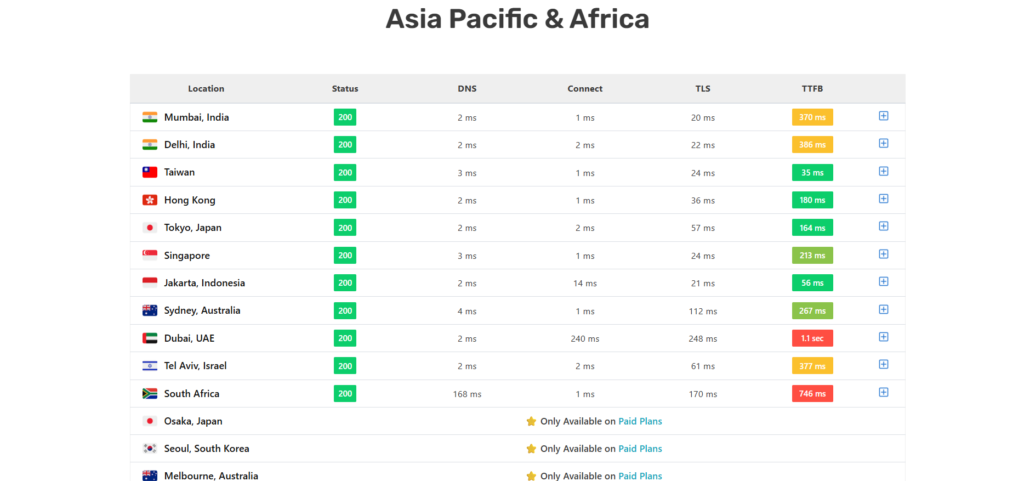The image size is (1024, 481).
Task: Click the 200 status badge for Taiwan
Action: (345, 172)
